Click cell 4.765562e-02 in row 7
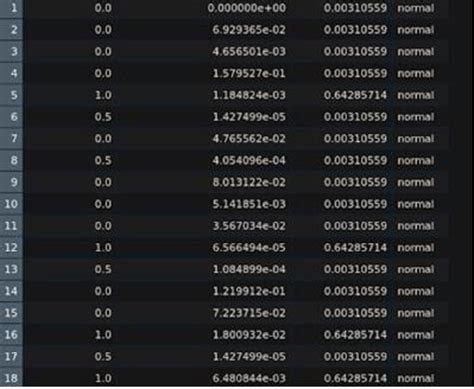The height and width of the screenshot is (389, 474). [x=249, y=139]
